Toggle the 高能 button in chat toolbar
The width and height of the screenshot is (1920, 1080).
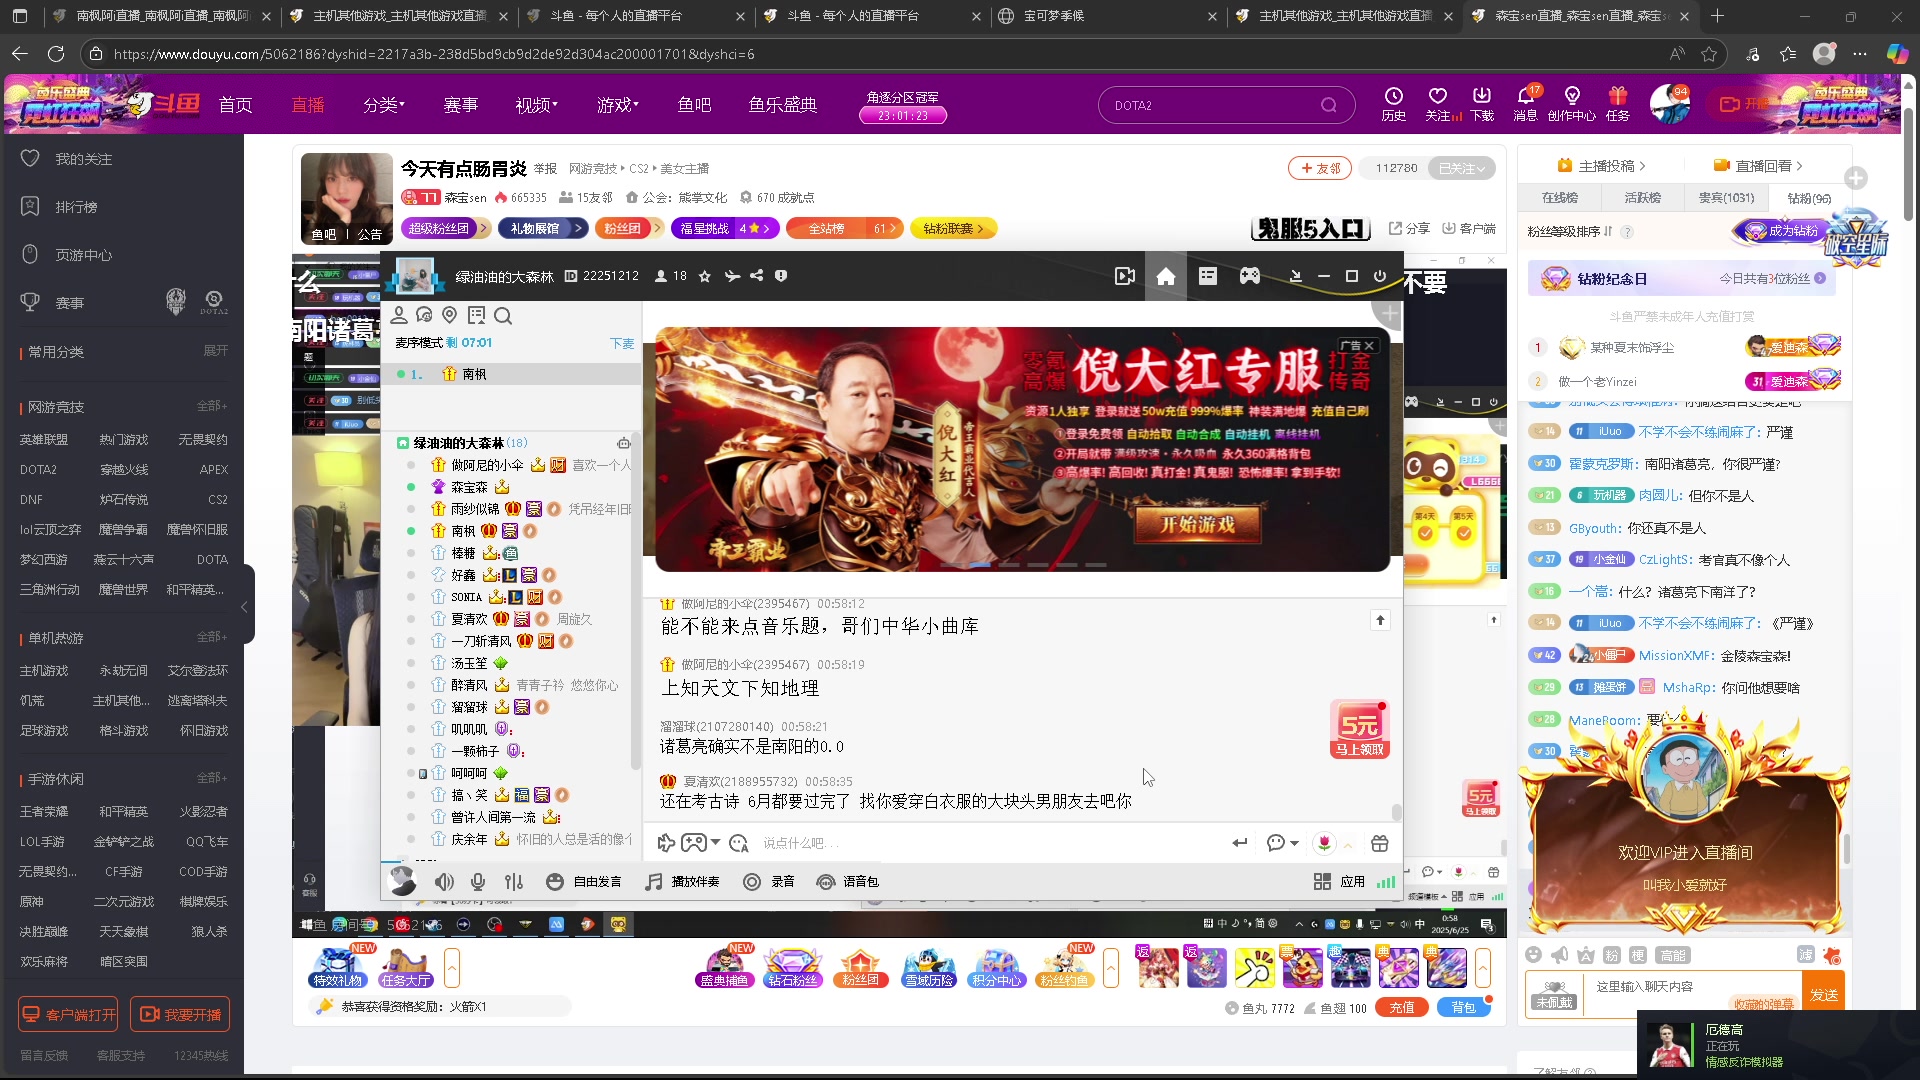tap(1672, 955)
